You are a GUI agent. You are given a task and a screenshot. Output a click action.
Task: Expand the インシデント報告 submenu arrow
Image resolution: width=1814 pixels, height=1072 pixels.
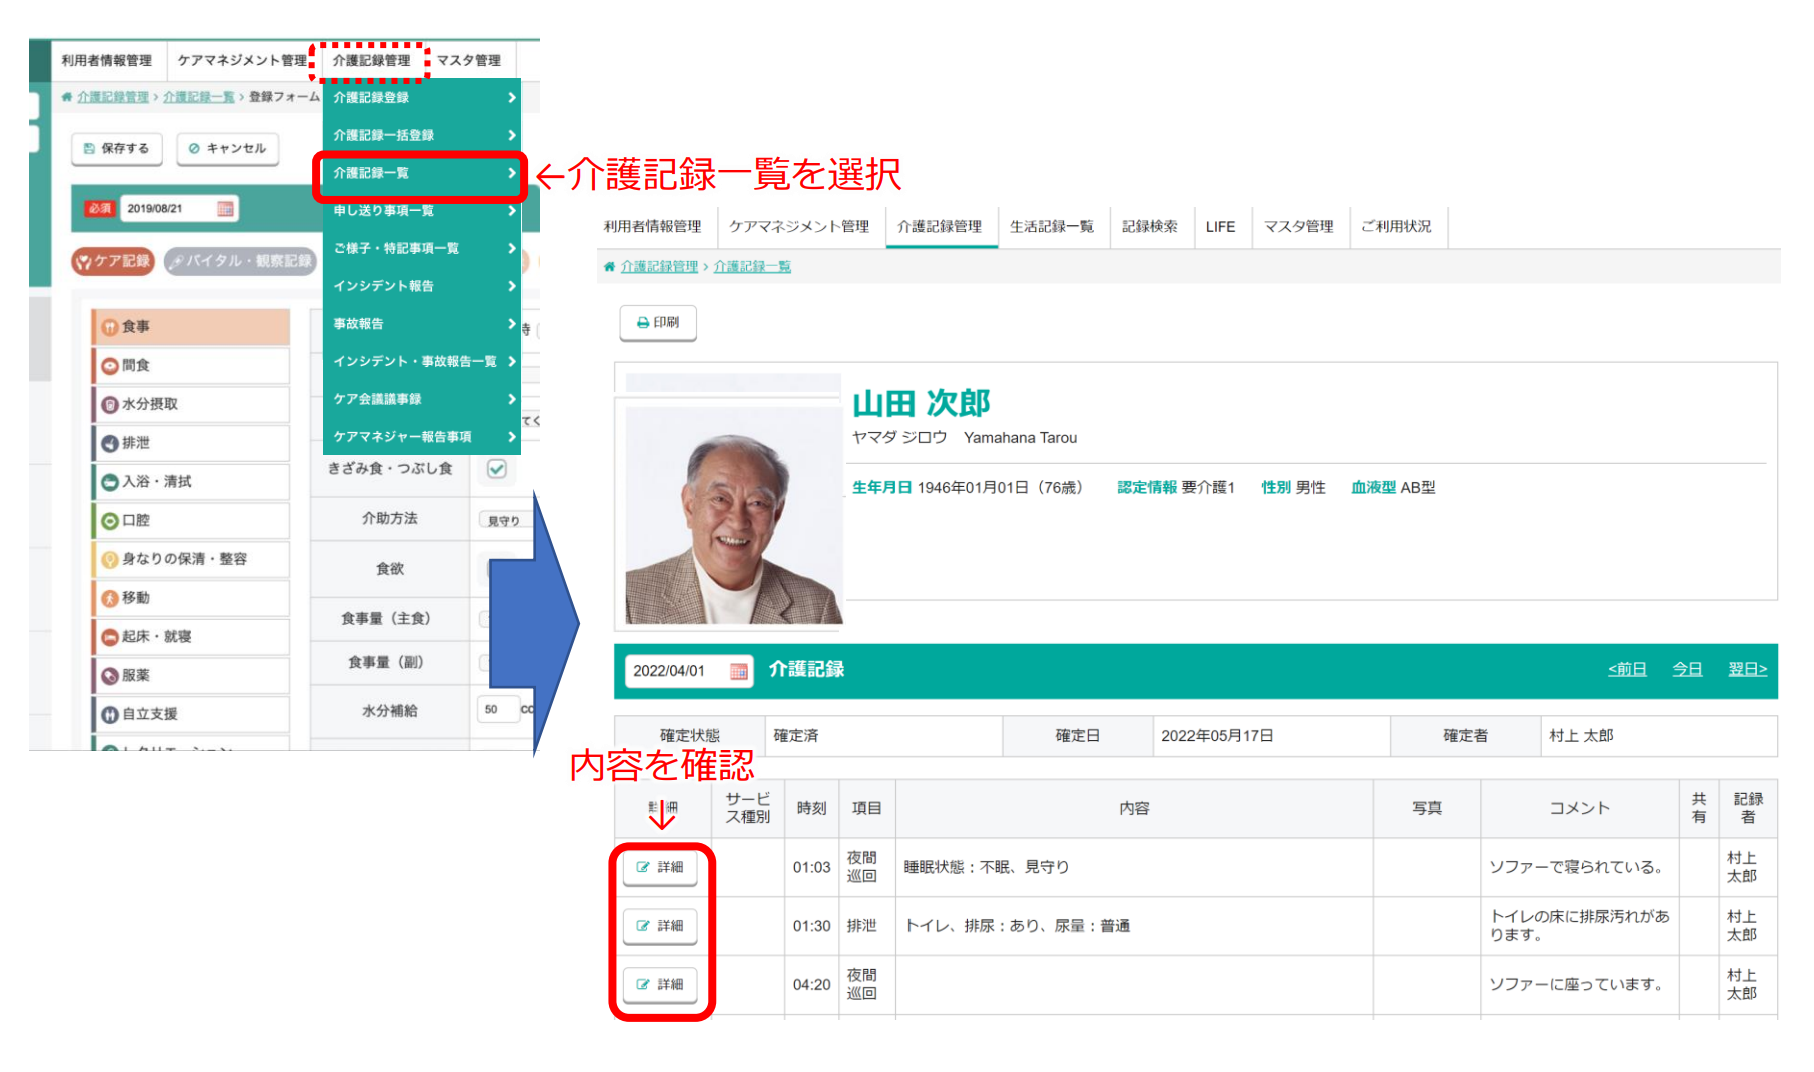pyautogui.click(x=511, y=286)
